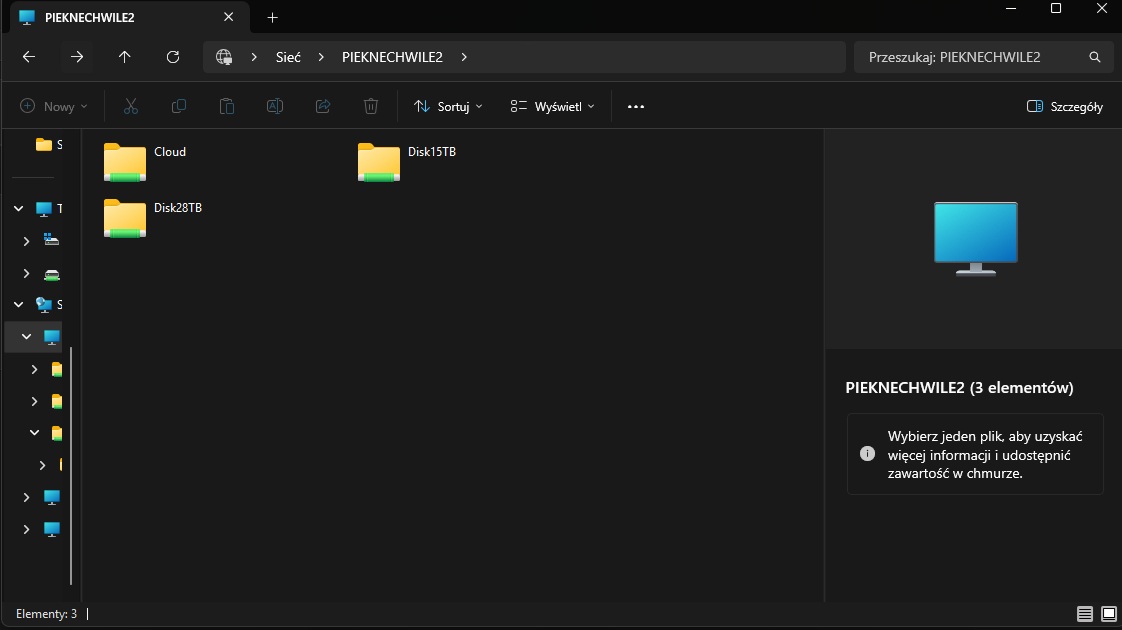Select the Disk15TB shared folder
Screen dimensions: 1122x630
click(x=408, y=162)
